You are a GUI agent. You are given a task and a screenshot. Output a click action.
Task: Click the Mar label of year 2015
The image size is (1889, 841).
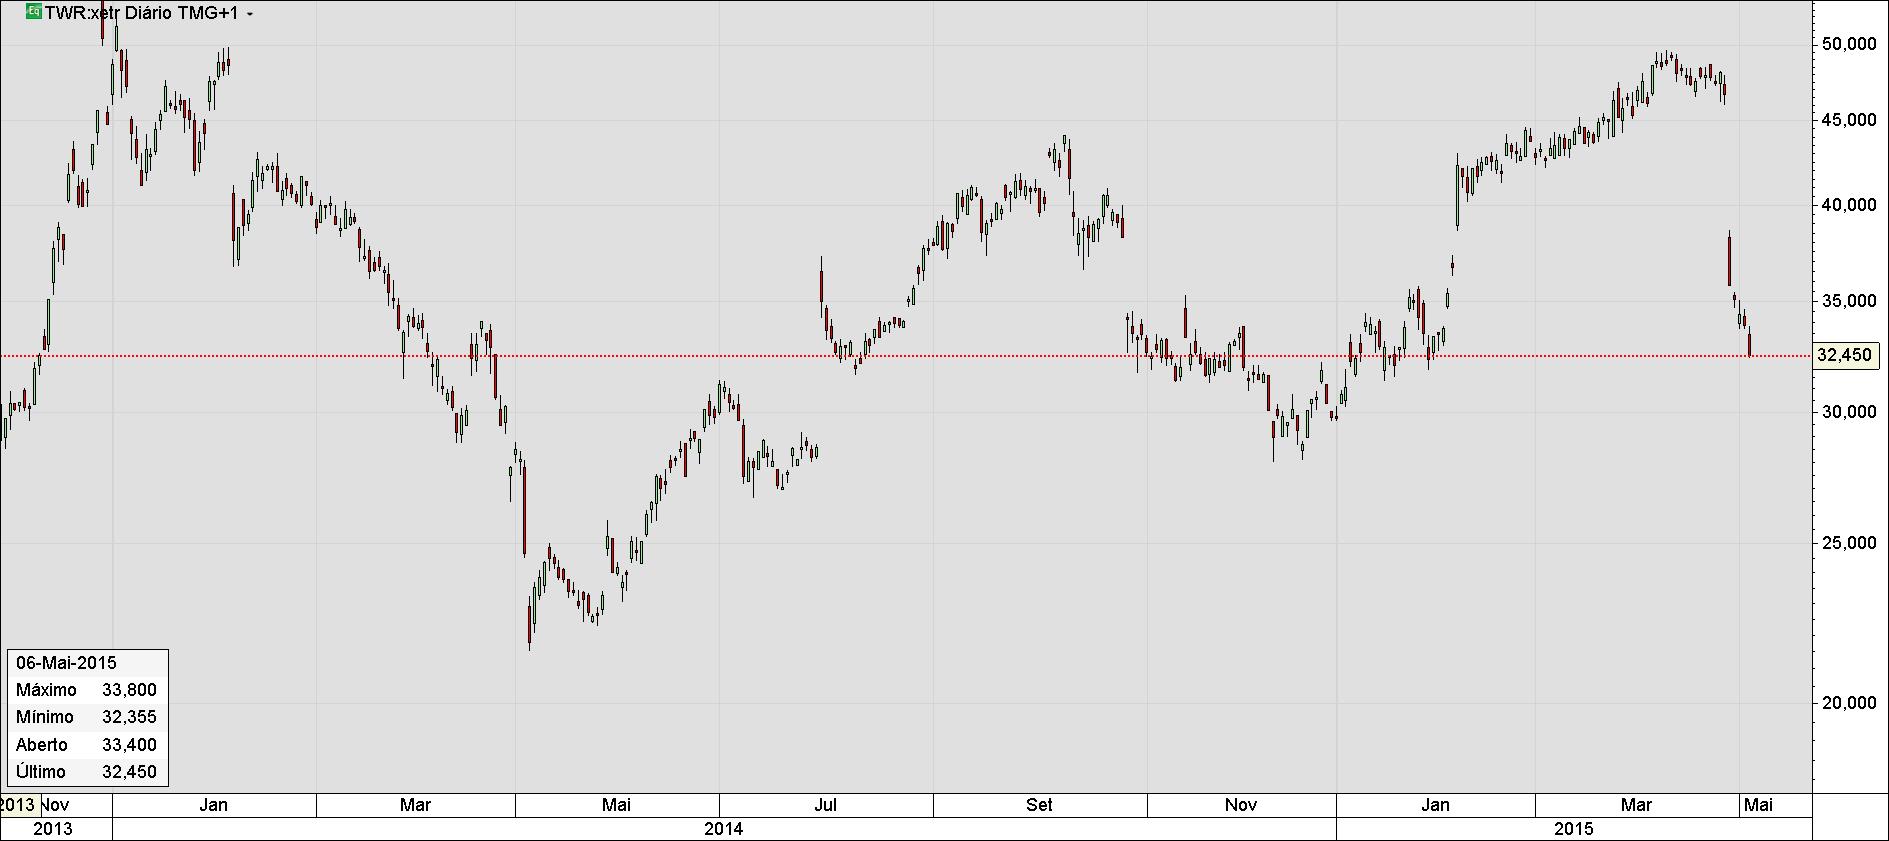click(1636, 805)
